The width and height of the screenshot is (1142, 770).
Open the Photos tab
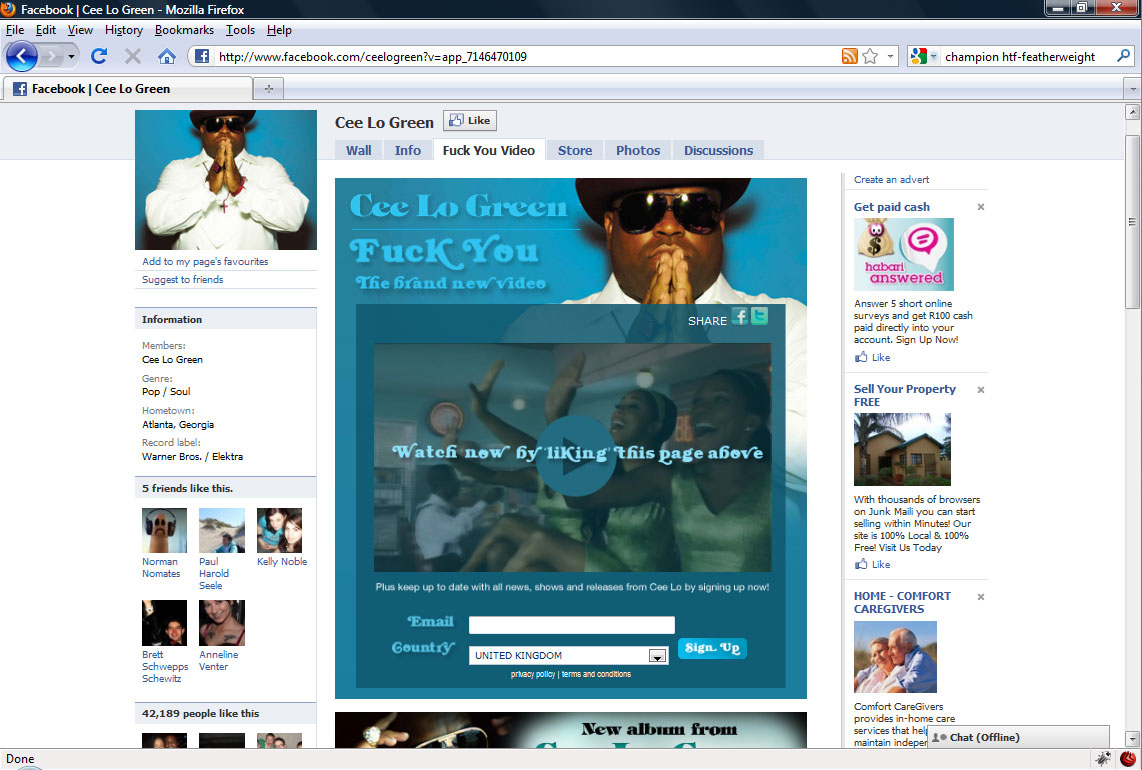coord(638,150)
